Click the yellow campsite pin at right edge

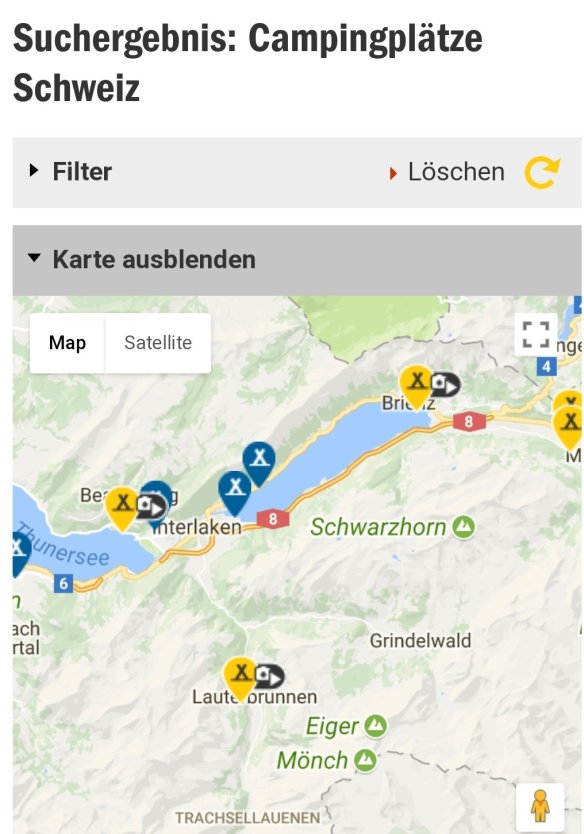tap(570, 426)
